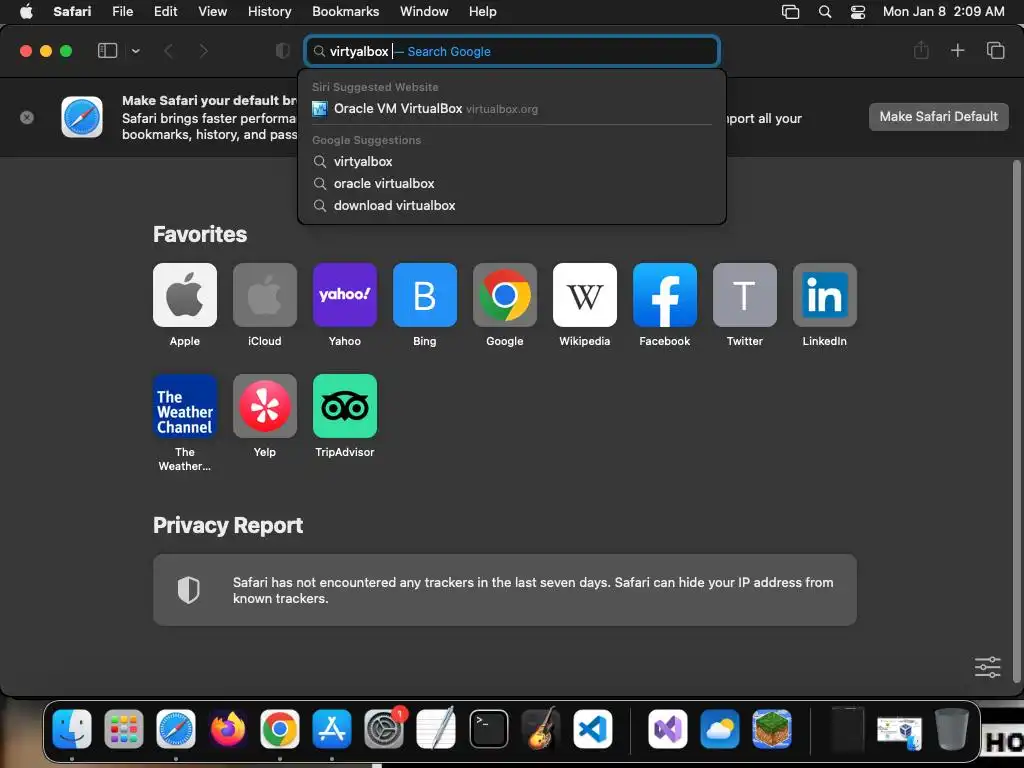The height and width of the screenshot is (768, 1024).
Task: Open Launchpad from the Dock
Action: [123, 729]
